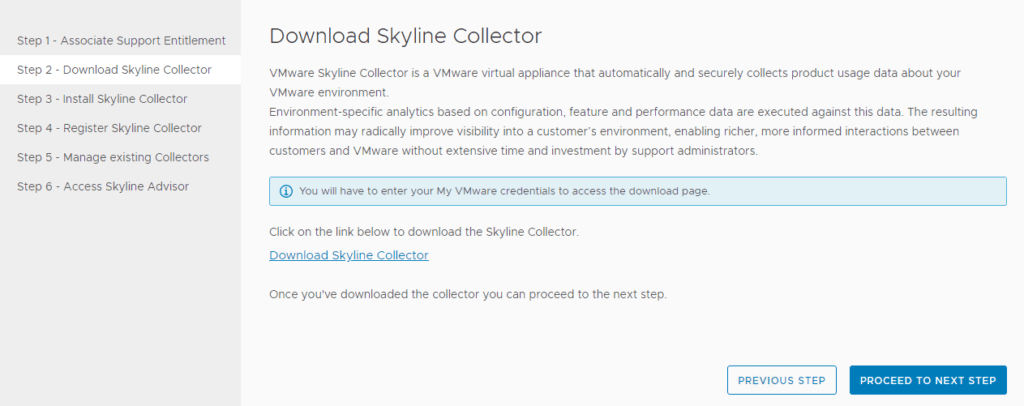Click Proceed to Next Step button
Viewport: 1024px width, 406px height.
pos(927,380)
